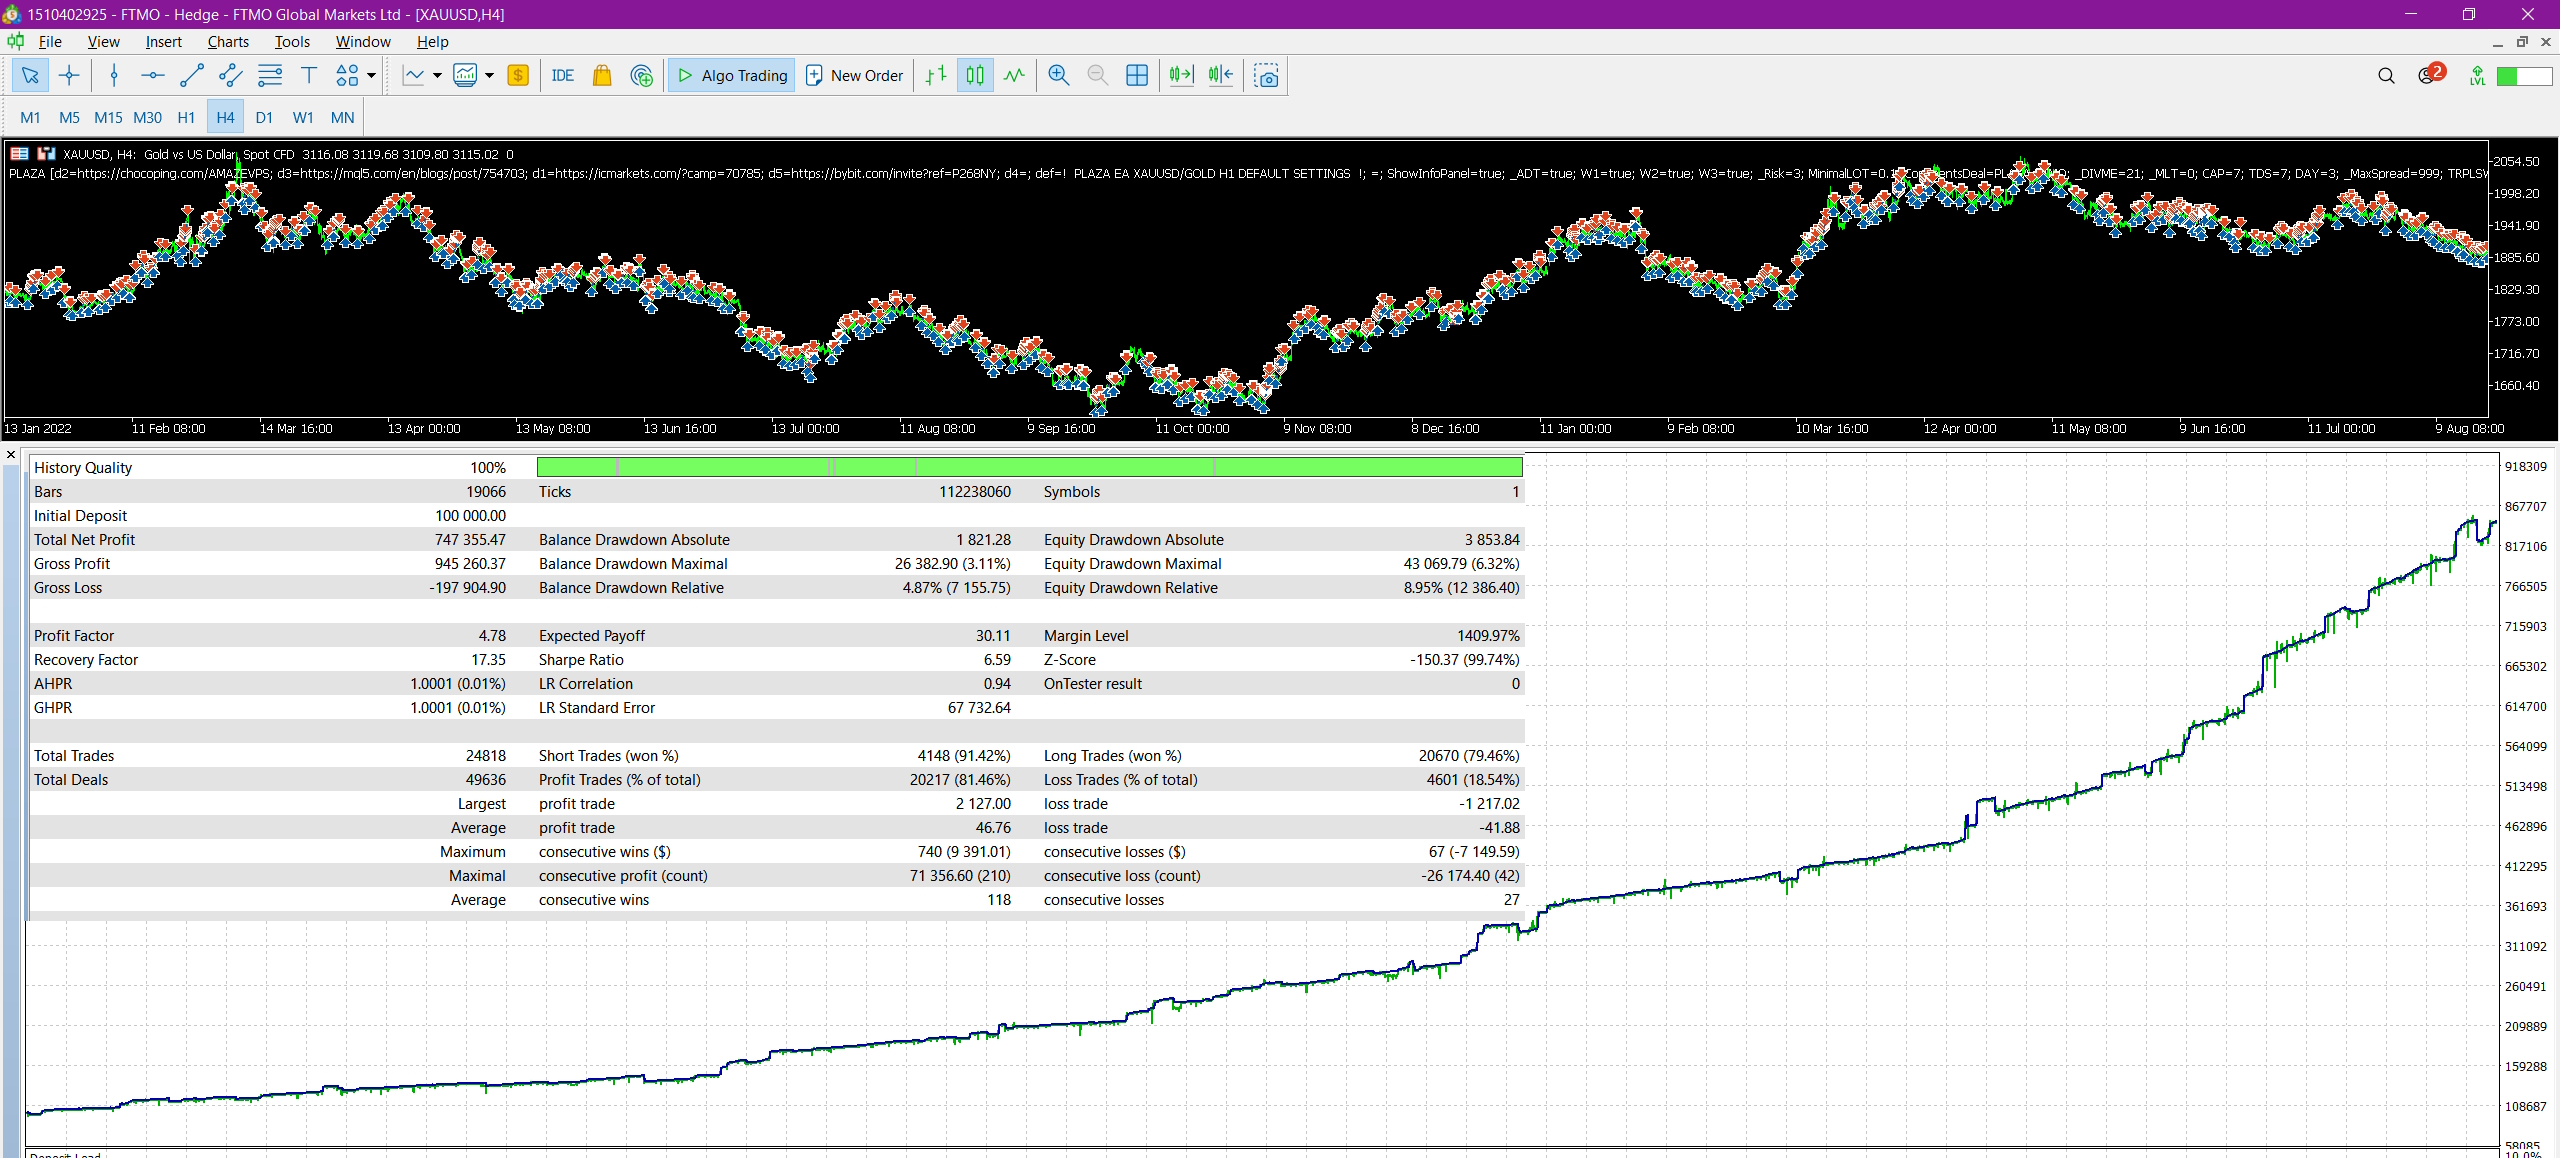Click the Profit Factor value 4.78
2560x1158 pixels.
[492, 636]
